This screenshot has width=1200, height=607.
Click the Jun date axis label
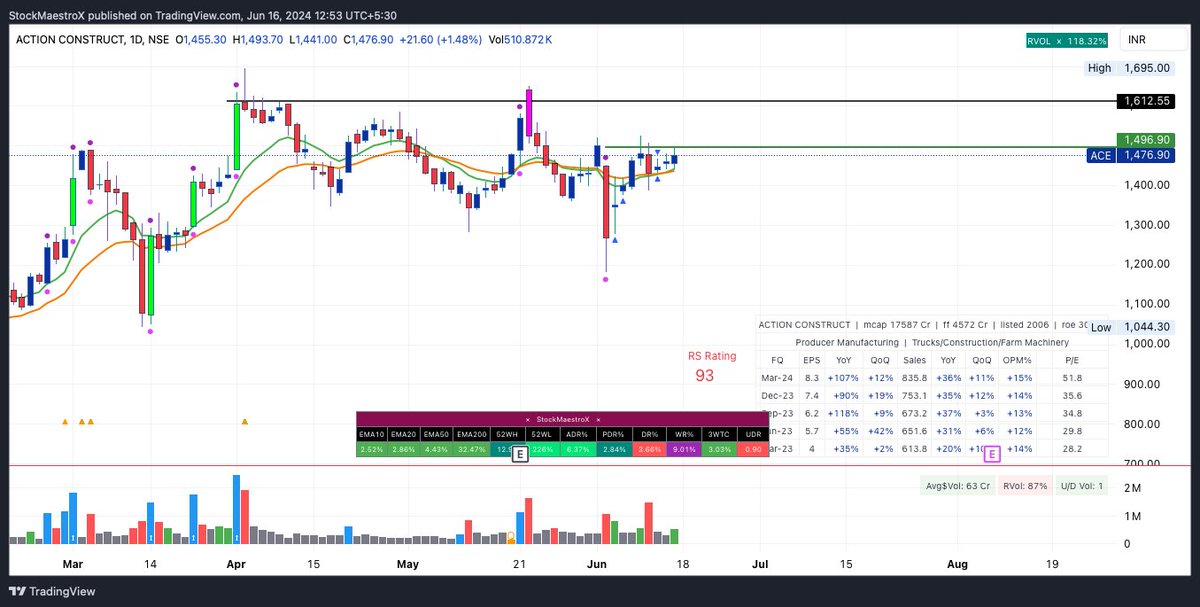pyautogui.click(x=595, y=564)
